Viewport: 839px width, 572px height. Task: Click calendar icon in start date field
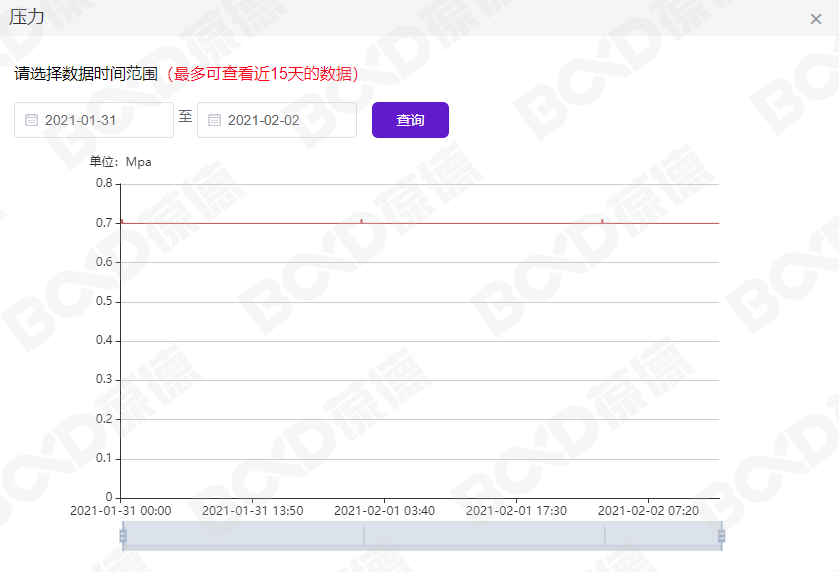click(x=31, y=120)
